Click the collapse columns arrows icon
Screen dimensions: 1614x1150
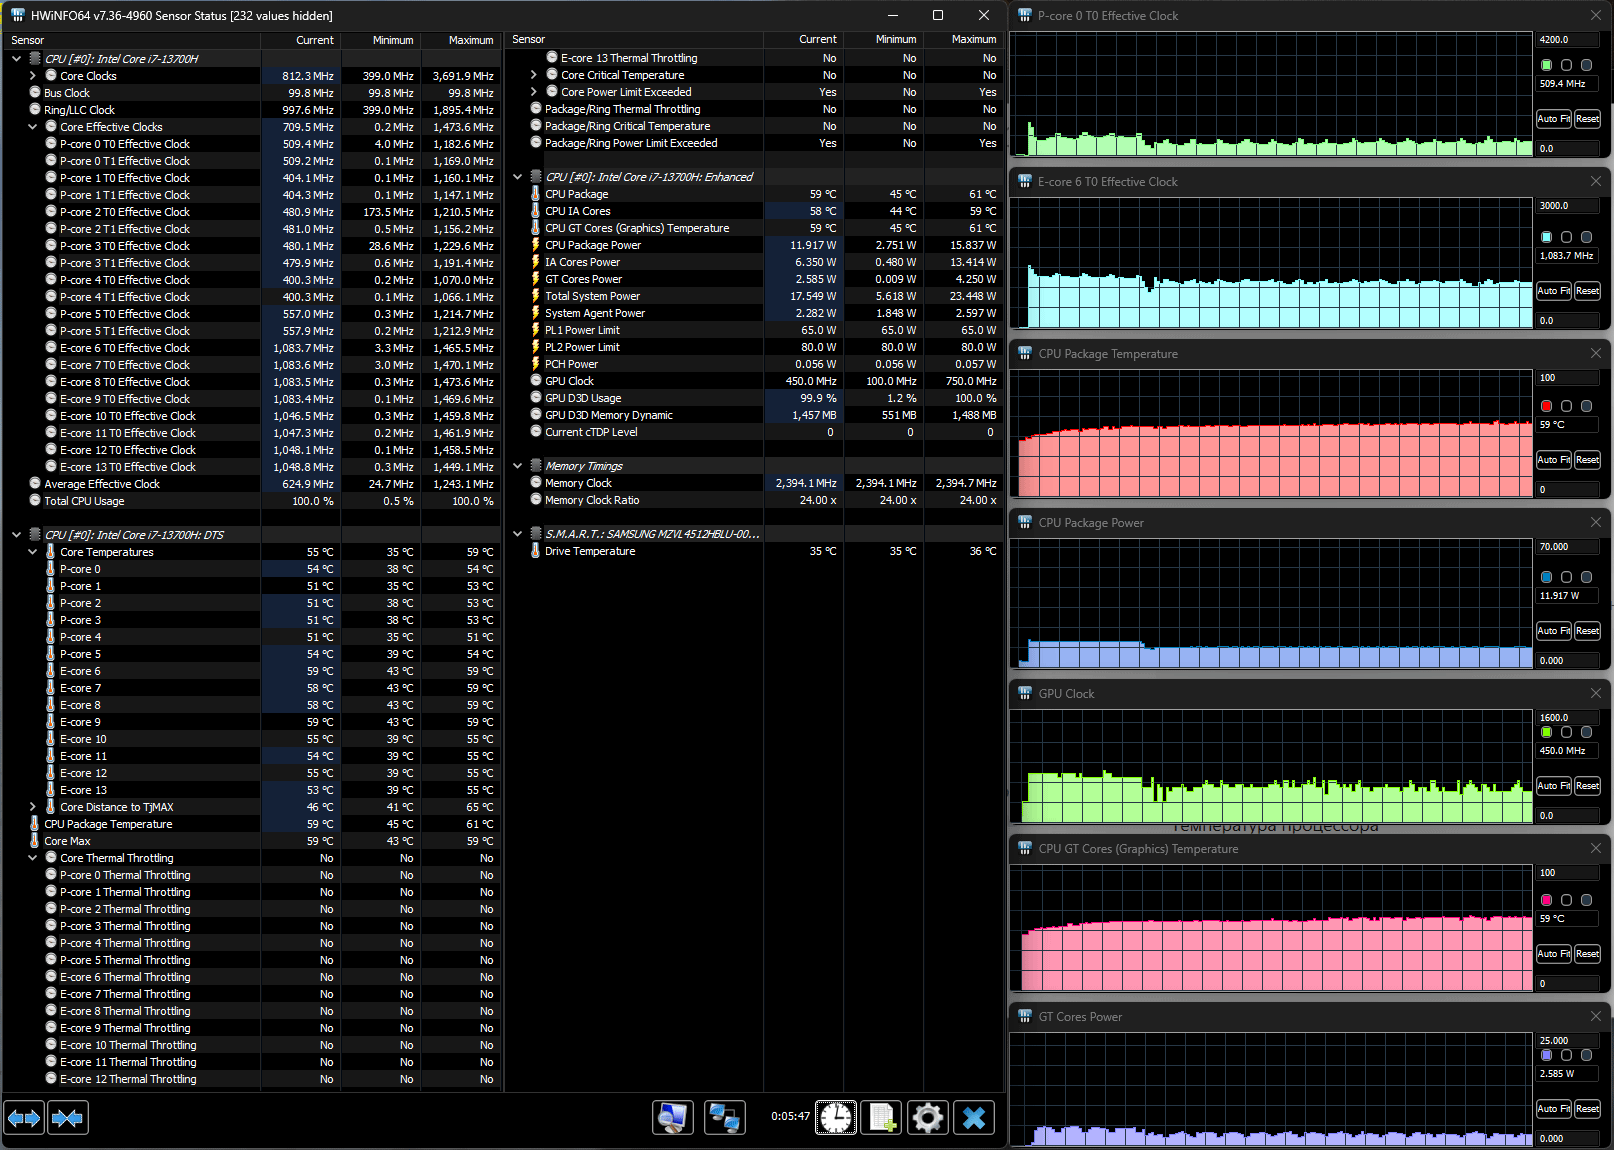tap(67, 1117)
